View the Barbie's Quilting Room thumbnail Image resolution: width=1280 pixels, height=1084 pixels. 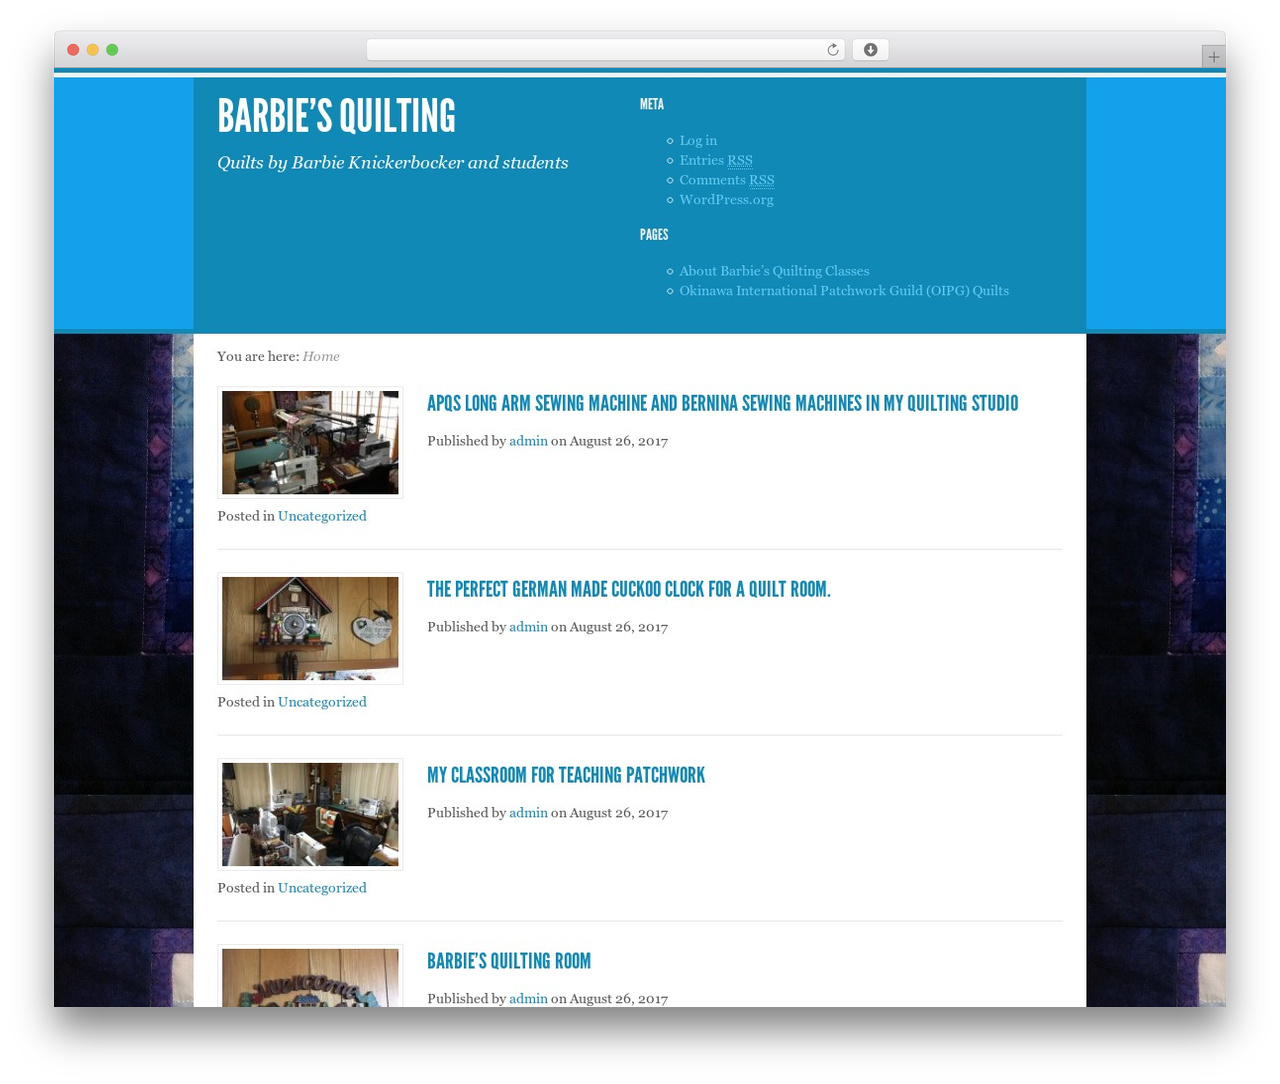[x=310, y=977]
